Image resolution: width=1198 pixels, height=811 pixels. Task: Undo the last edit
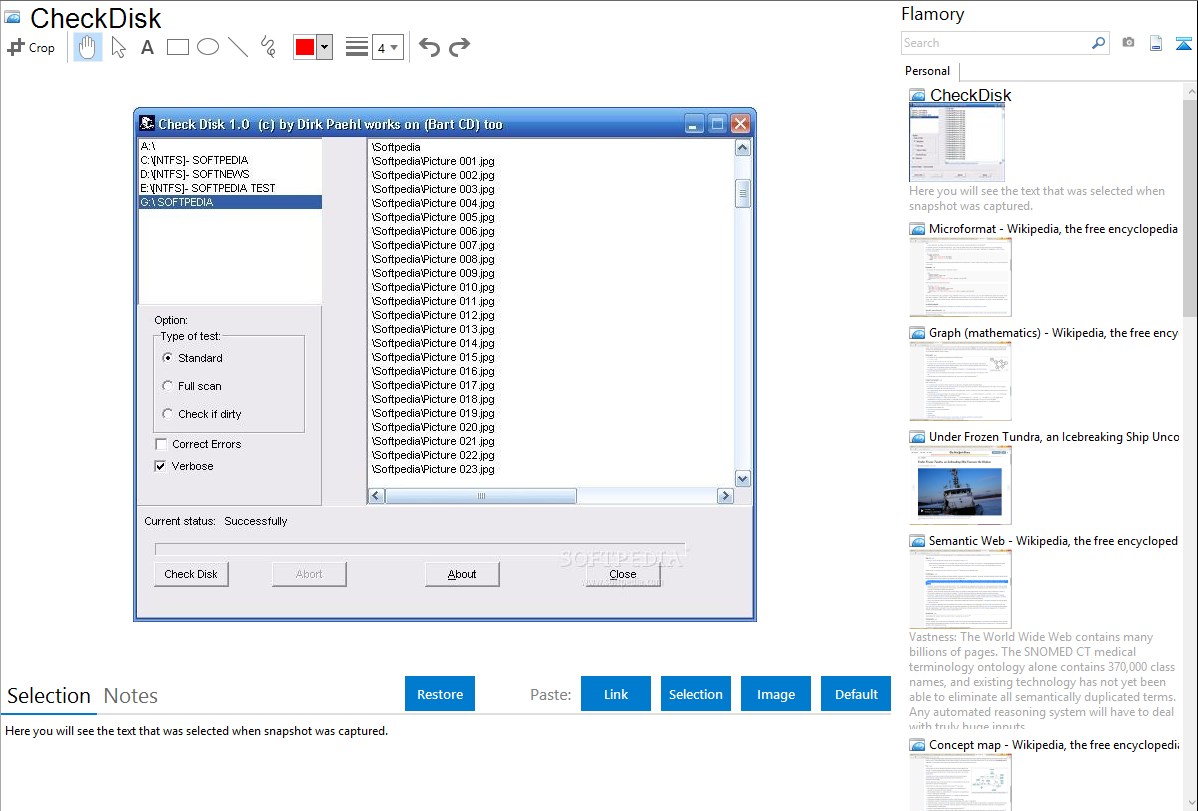coord(429,47)
